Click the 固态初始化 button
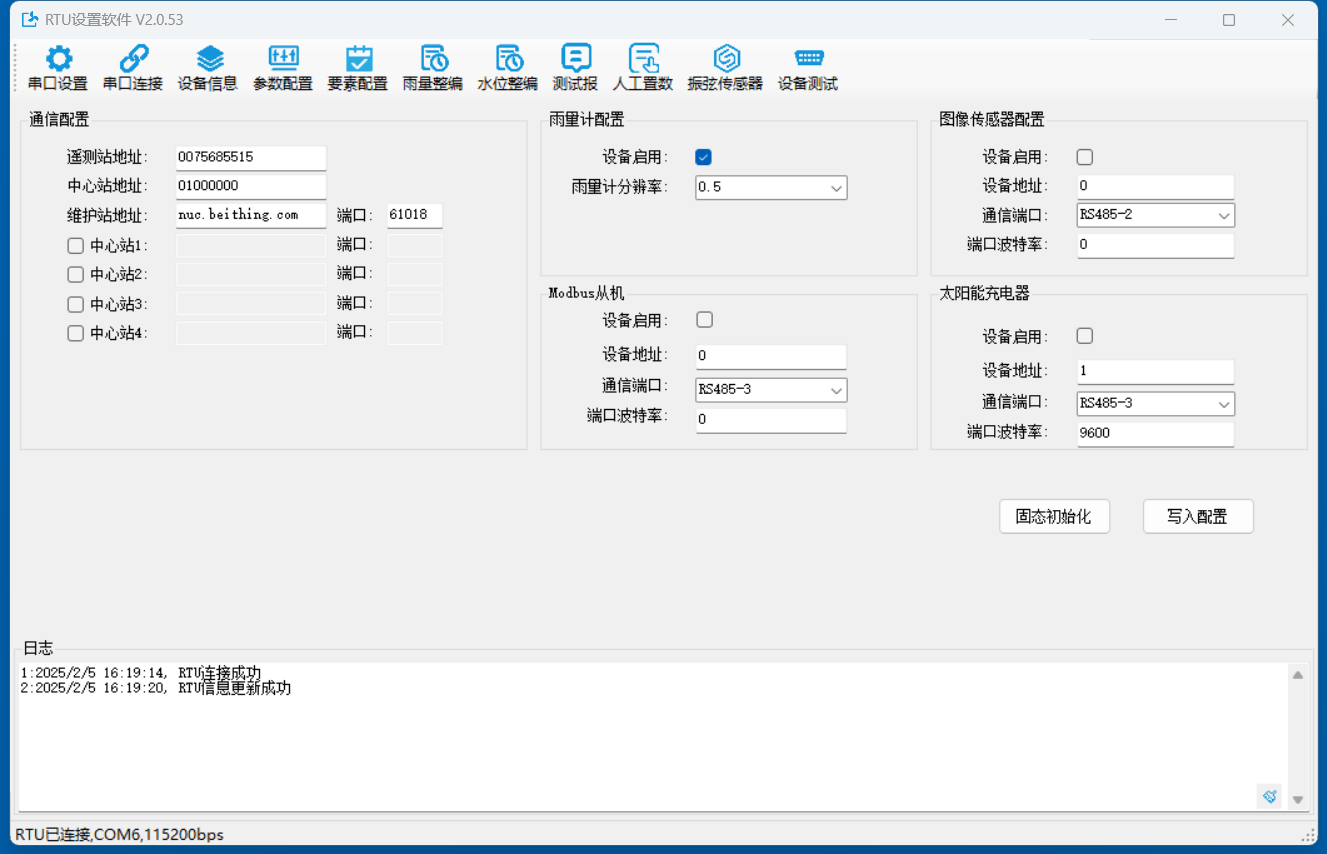Viewport: 1327px width, 854px height. [x=1054, y=517]
